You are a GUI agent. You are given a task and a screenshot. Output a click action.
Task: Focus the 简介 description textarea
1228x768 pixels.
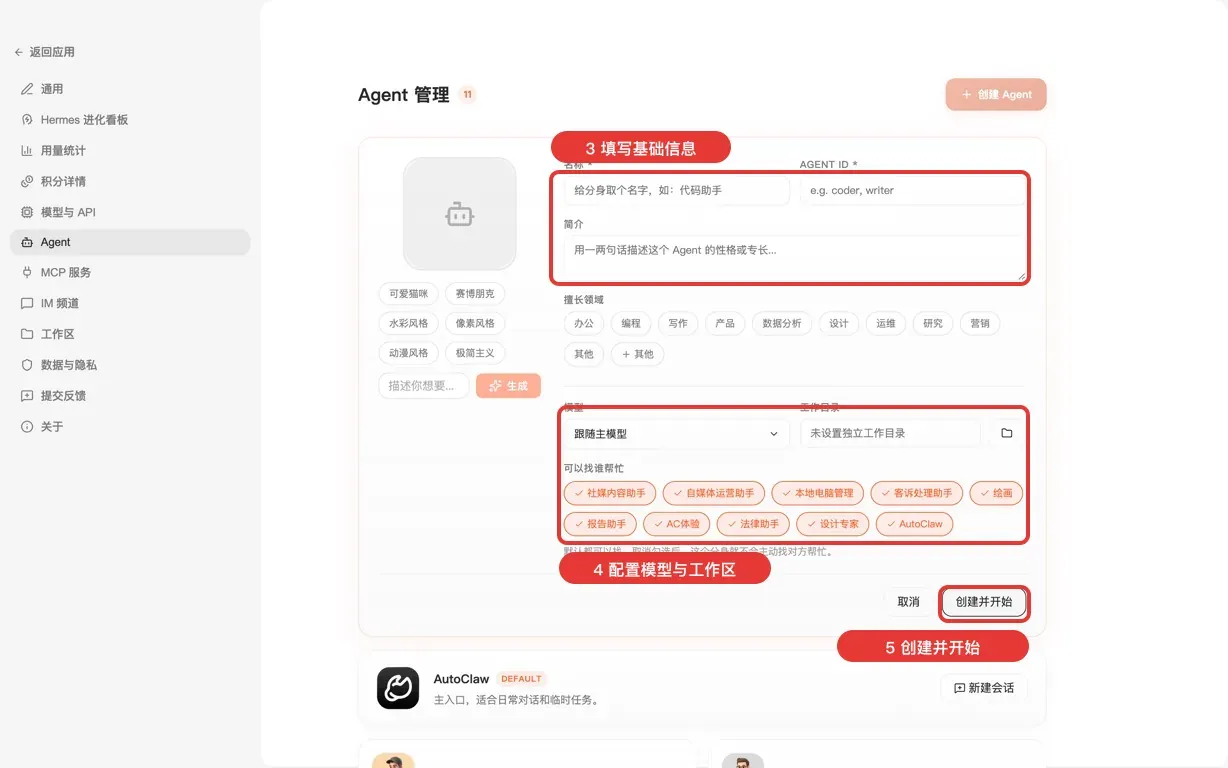[x=795, y=258]
